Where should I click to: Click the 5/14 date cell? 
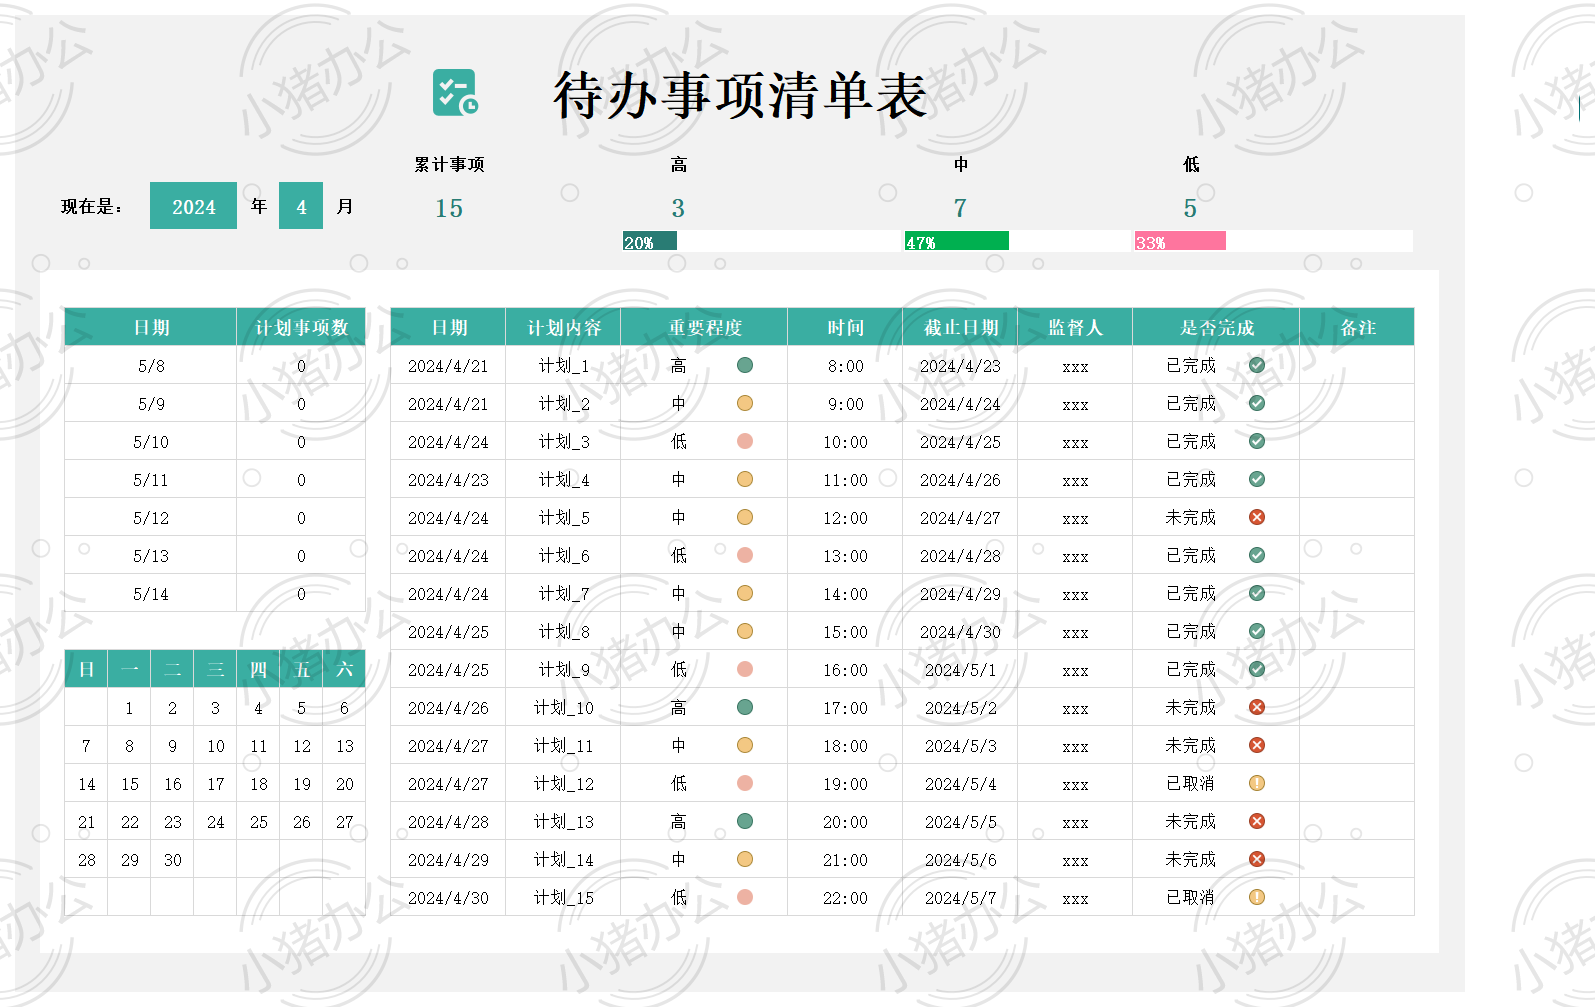pyautogui.click(x=151, y=594)
